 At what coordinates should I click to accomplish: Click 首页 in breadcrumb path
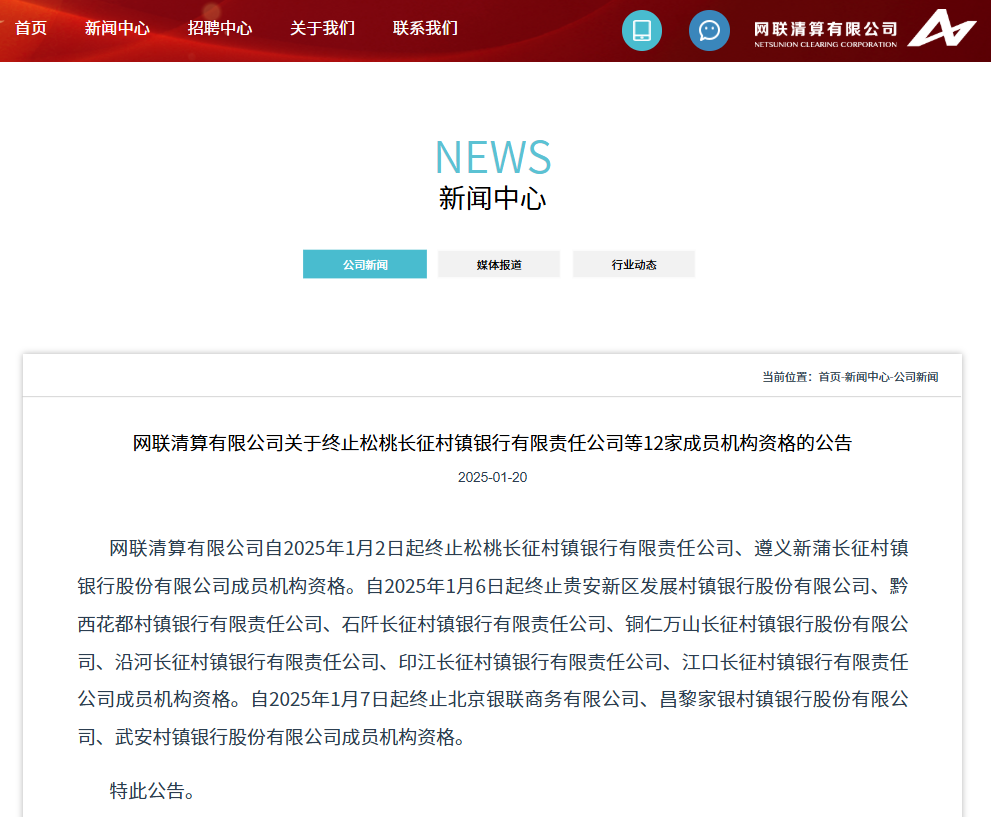(x=829, y=377)
